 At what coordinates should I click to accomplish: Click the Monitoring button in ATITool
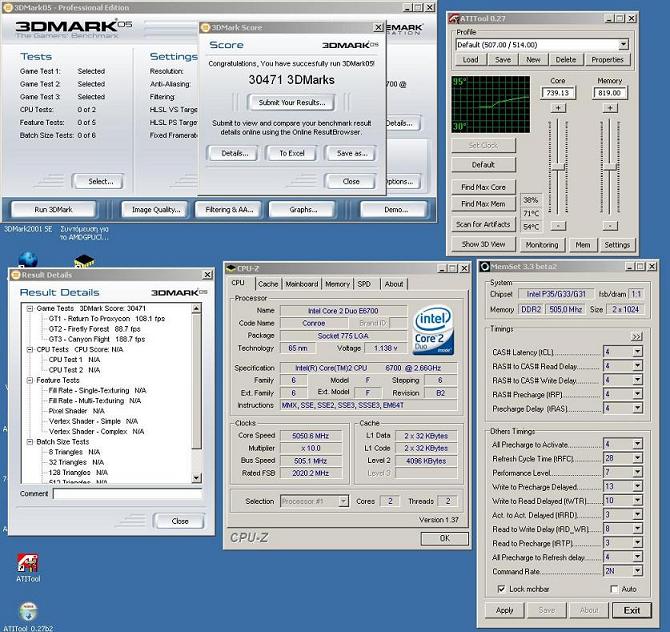(x=542, y=245)
